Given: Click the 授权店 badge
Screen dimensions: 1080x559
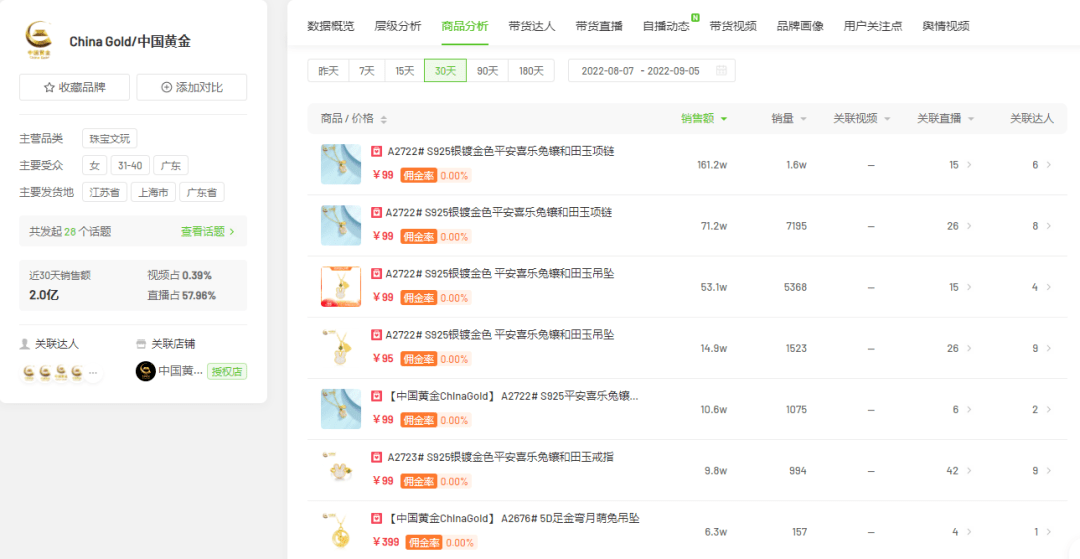Looking at the screenshot, I should (x=227, y=372).
